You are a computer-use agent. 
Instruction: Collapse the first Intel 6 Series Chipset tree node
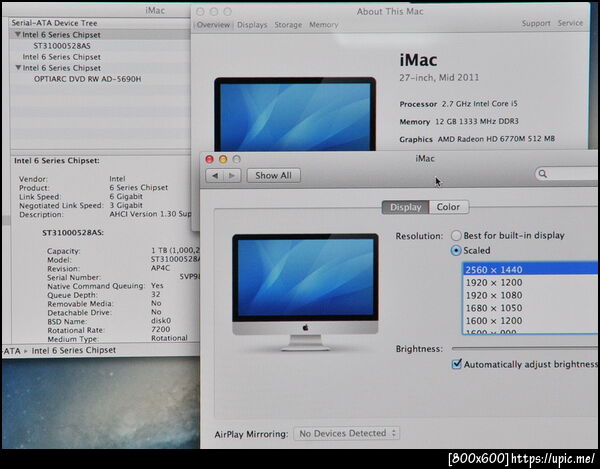click(18, 34)
